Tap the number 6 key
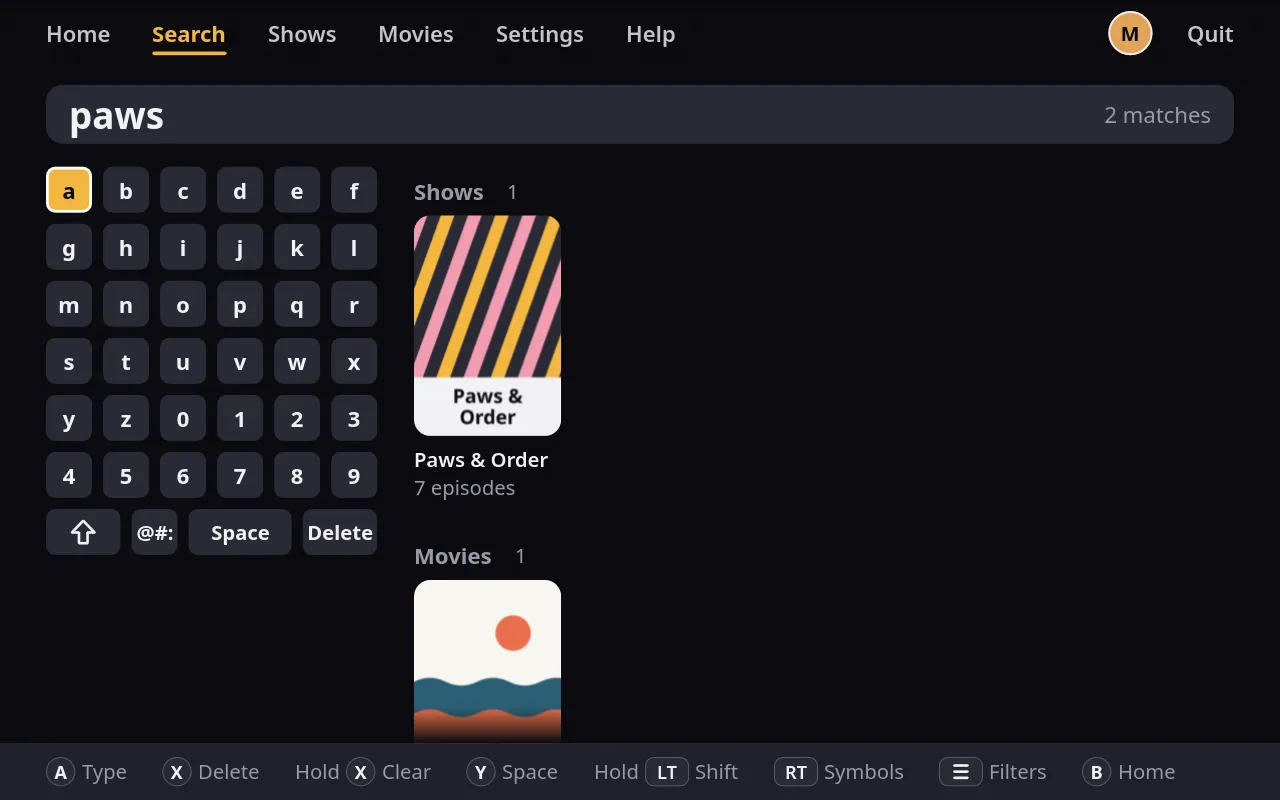The height and width of the screenshot is (800, 1280). coord(183,475)
